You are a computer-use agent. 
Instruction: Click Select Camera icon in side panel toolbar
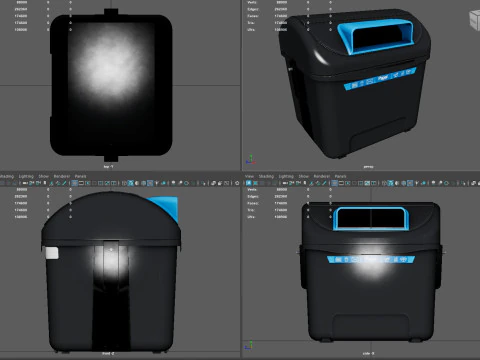[284, 183]
